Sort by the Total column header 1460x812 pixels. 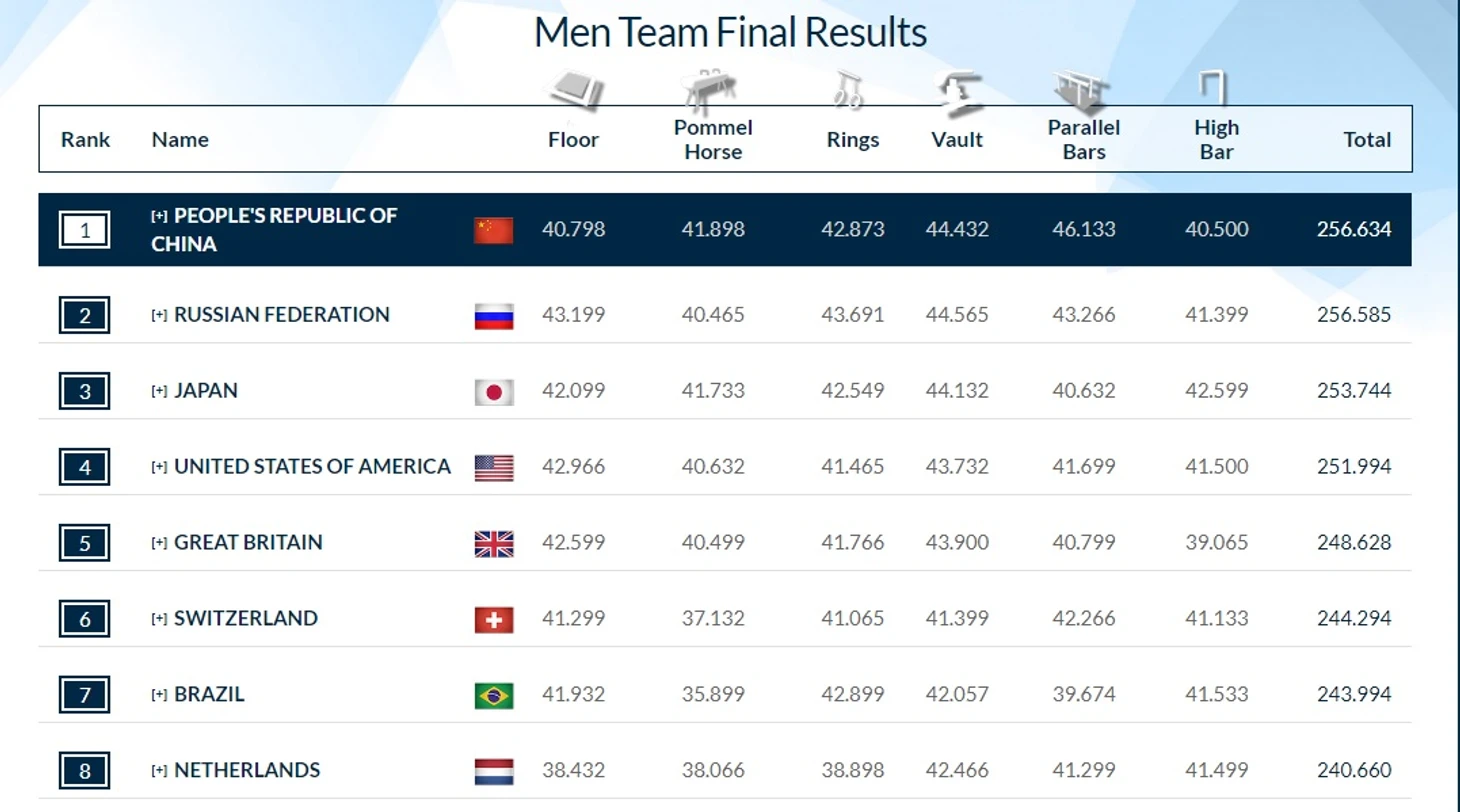click(x=1367, y=140)
